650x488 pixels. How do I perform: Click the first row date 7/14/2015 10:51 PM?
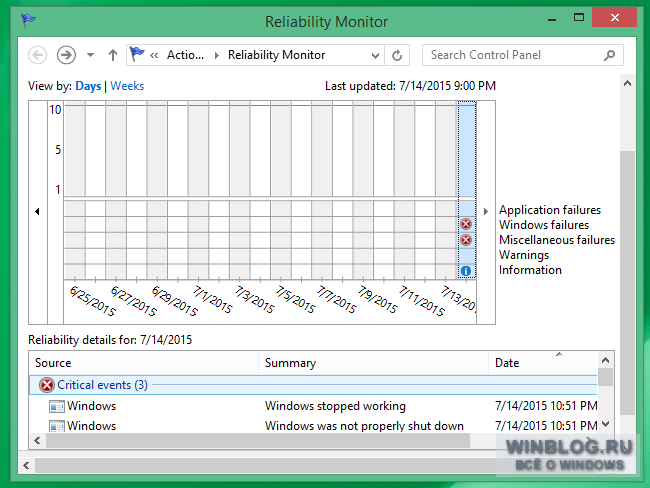pos(546,406)
